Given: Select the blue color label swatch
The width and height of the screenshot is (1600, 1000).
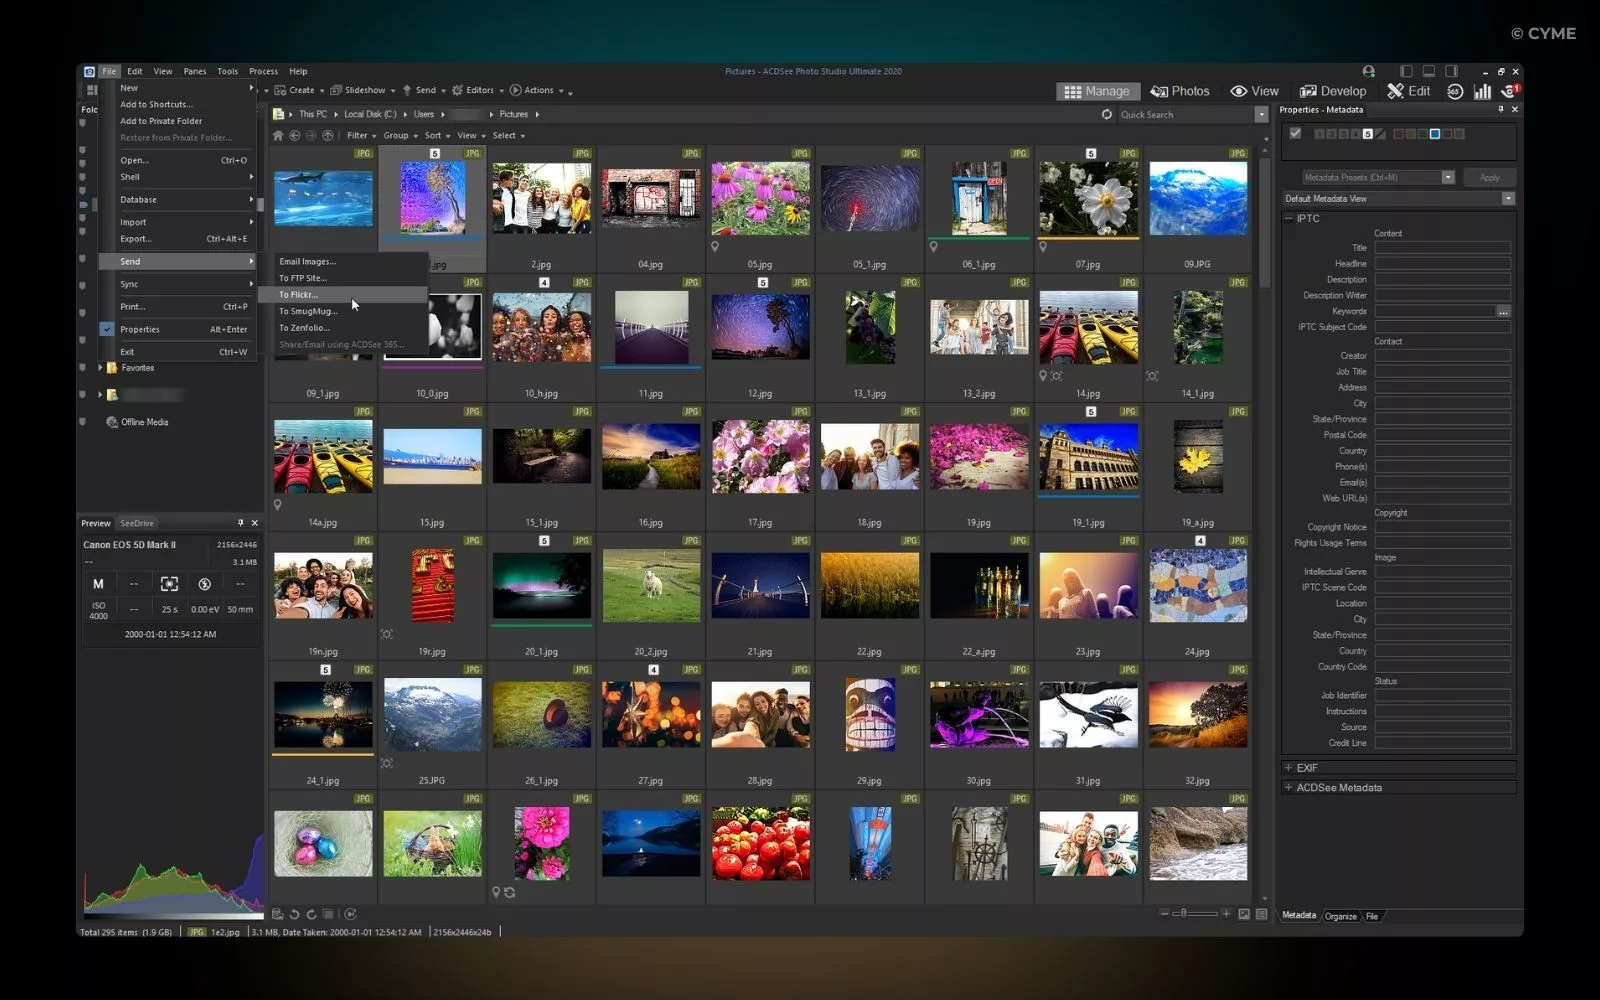Looking at the screenshot, I should click(x=1436, y=132).
